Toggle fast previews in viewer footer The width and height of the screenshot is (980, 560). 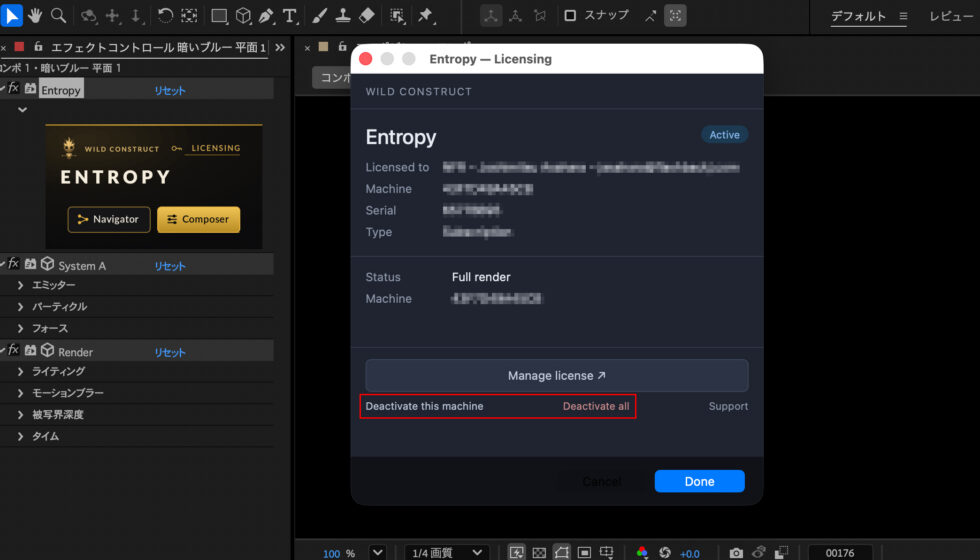click(x=516, y=552)
